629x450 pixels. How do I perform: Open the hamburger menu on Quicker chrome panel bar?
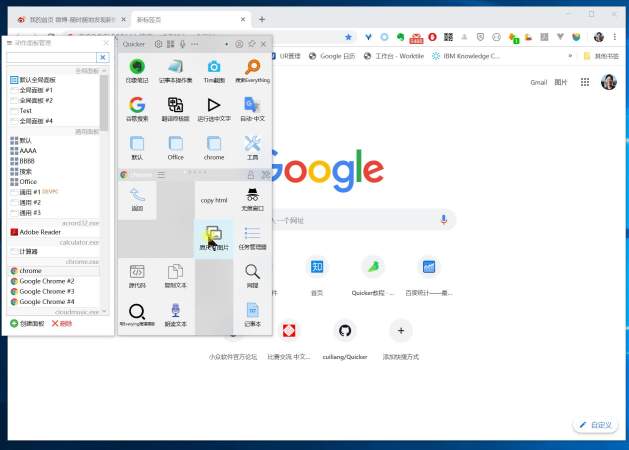(x=161, y=174)
